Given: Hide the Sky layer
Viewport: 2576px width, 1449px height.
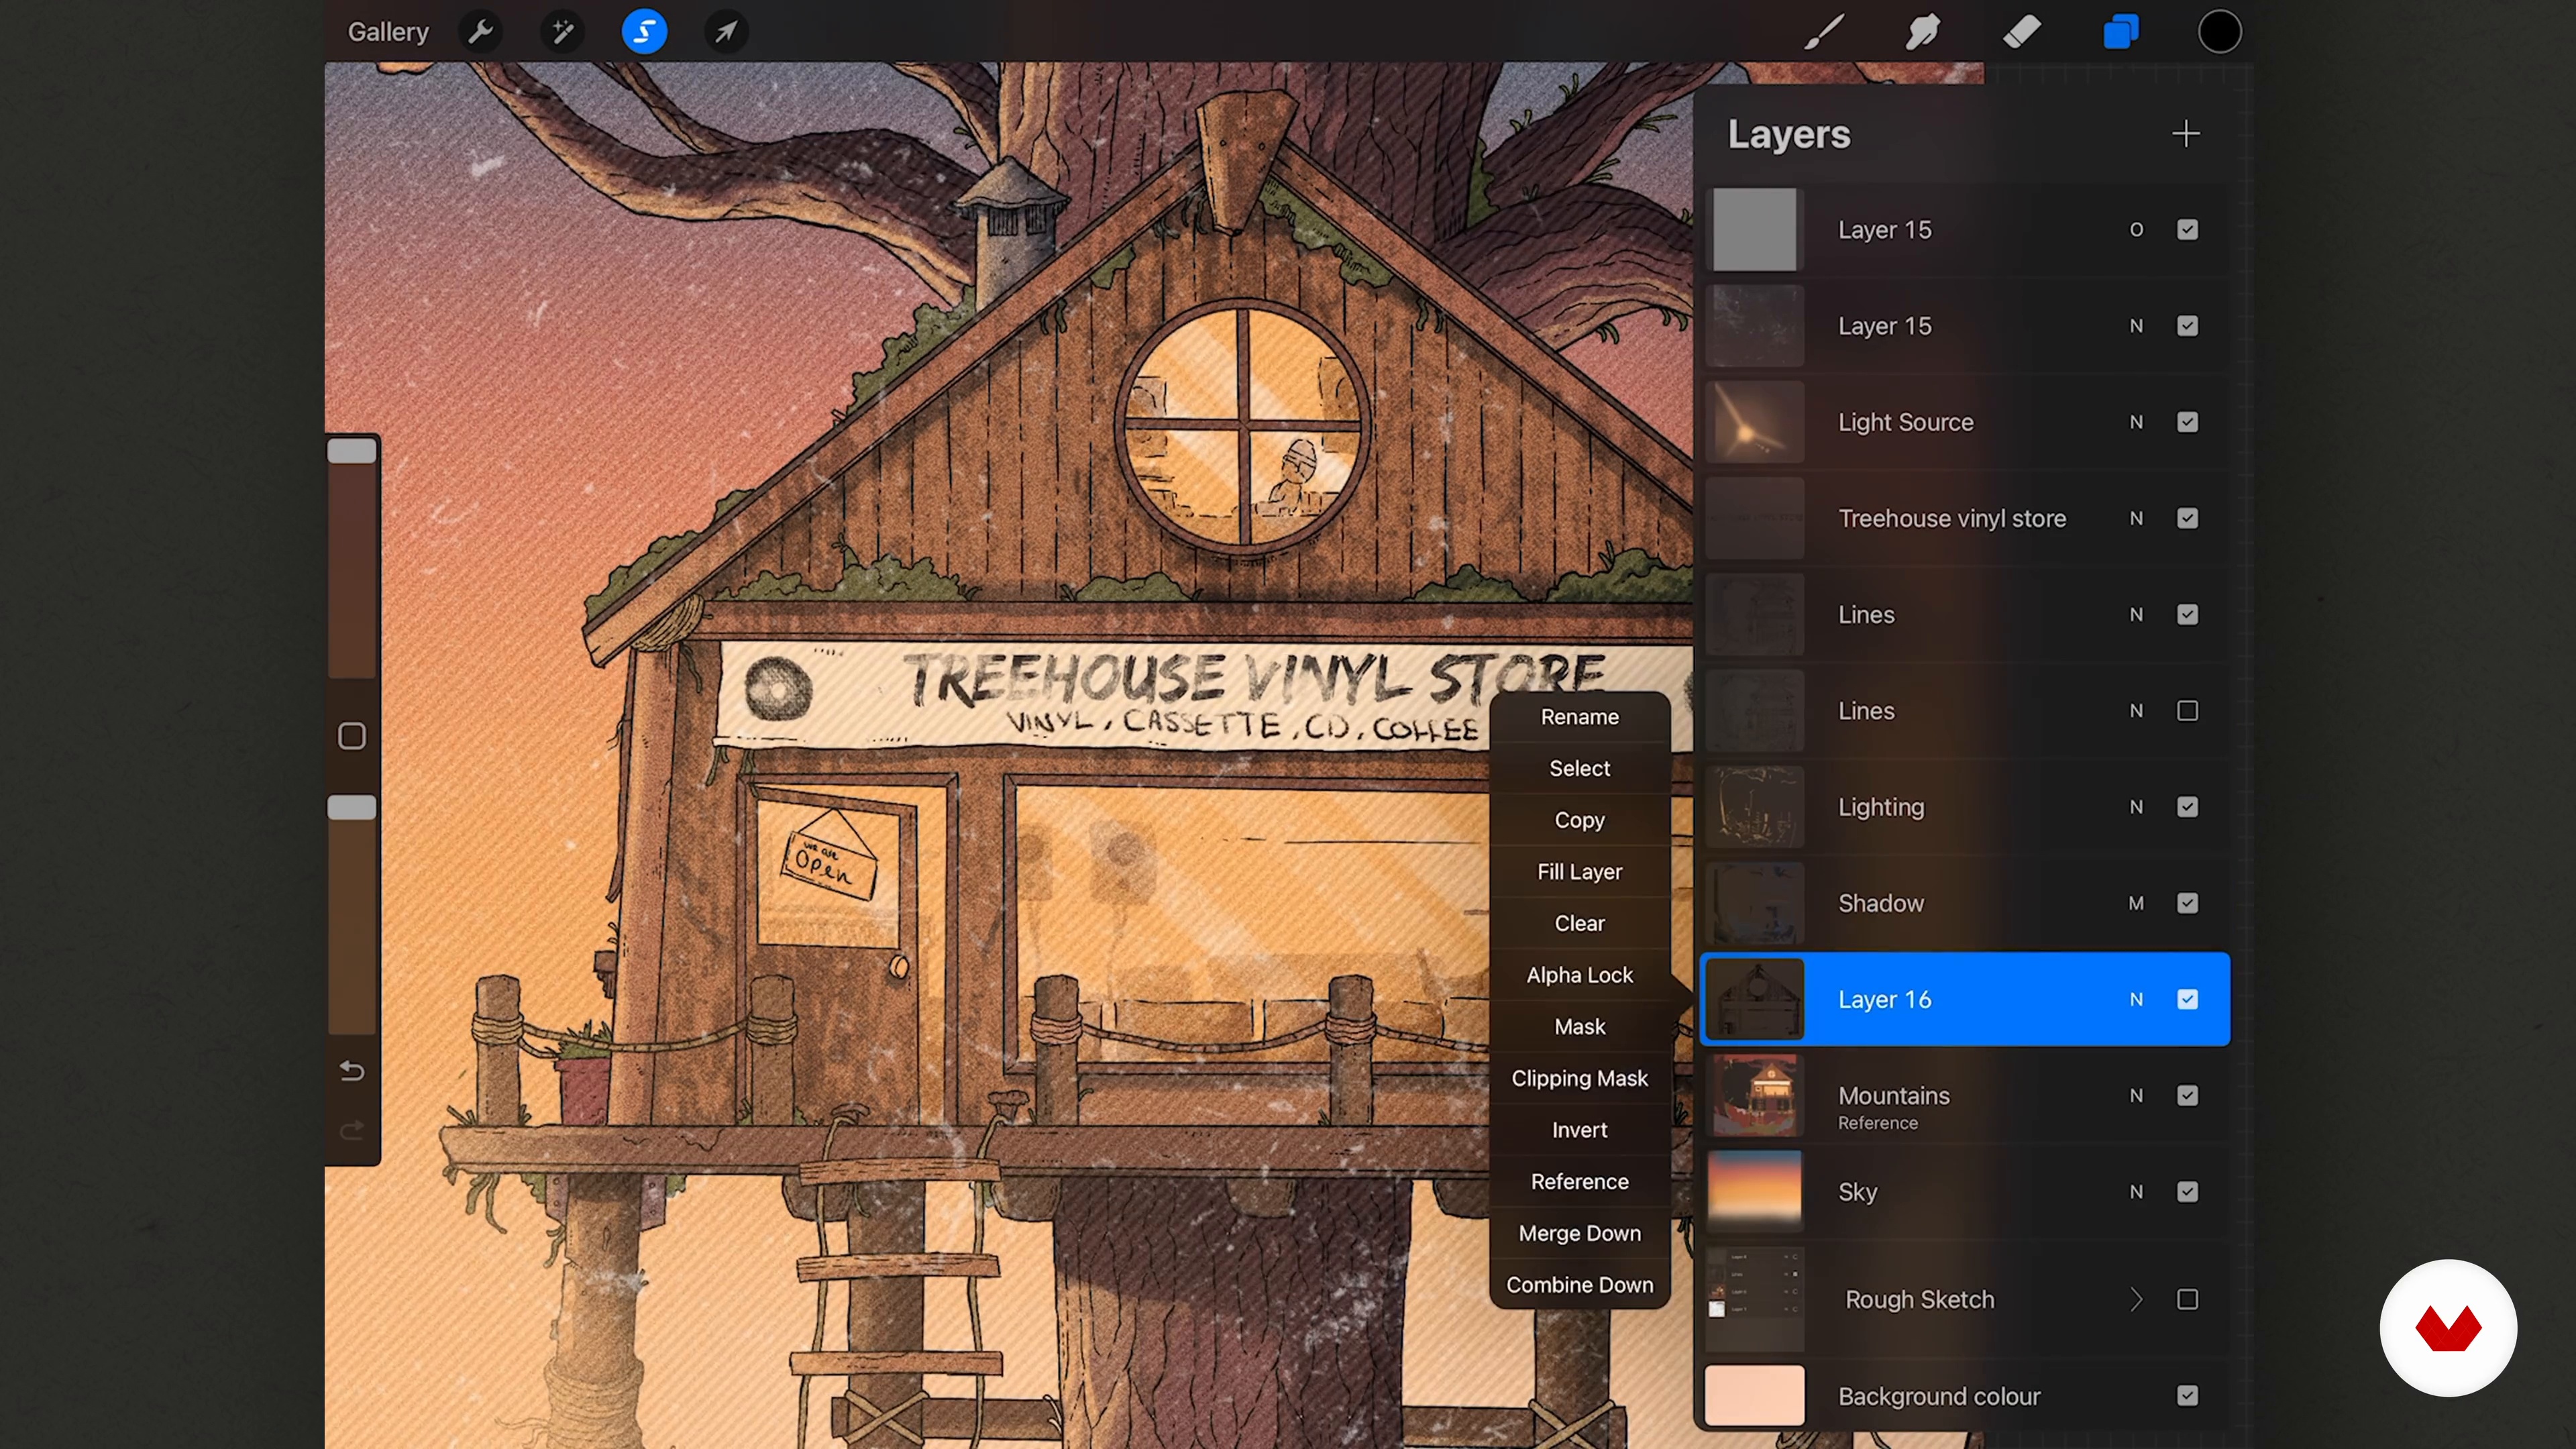Looking at the screenshot, I should point(2187,1192).
